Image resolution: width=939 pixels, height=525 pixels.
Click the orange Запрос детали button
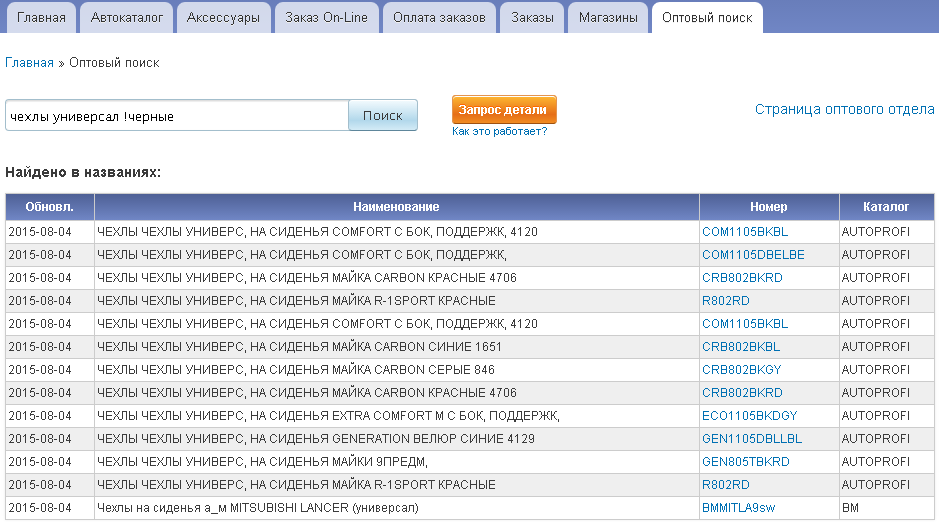click(x=504, y=110)
